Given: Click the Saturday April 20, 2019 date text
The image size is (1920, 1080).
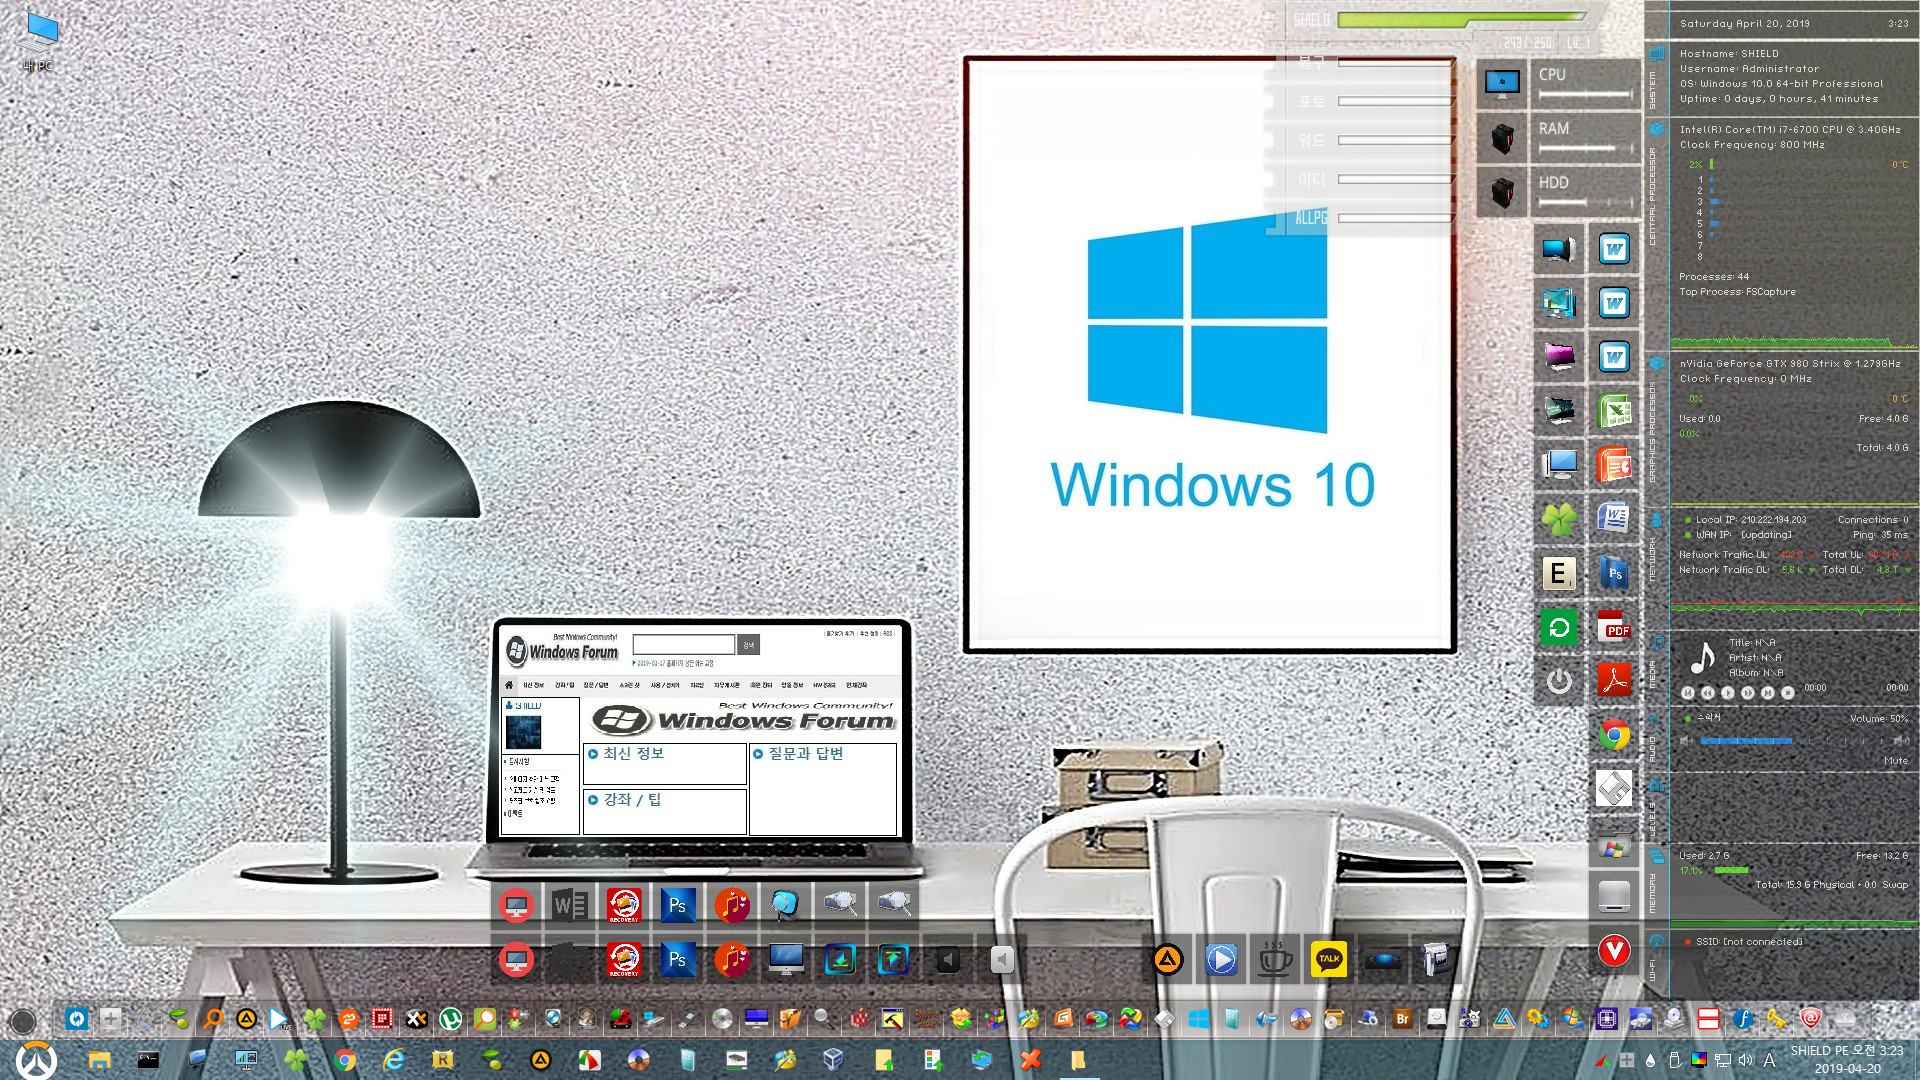Looking at the screenshot, I should point(1744,23).
